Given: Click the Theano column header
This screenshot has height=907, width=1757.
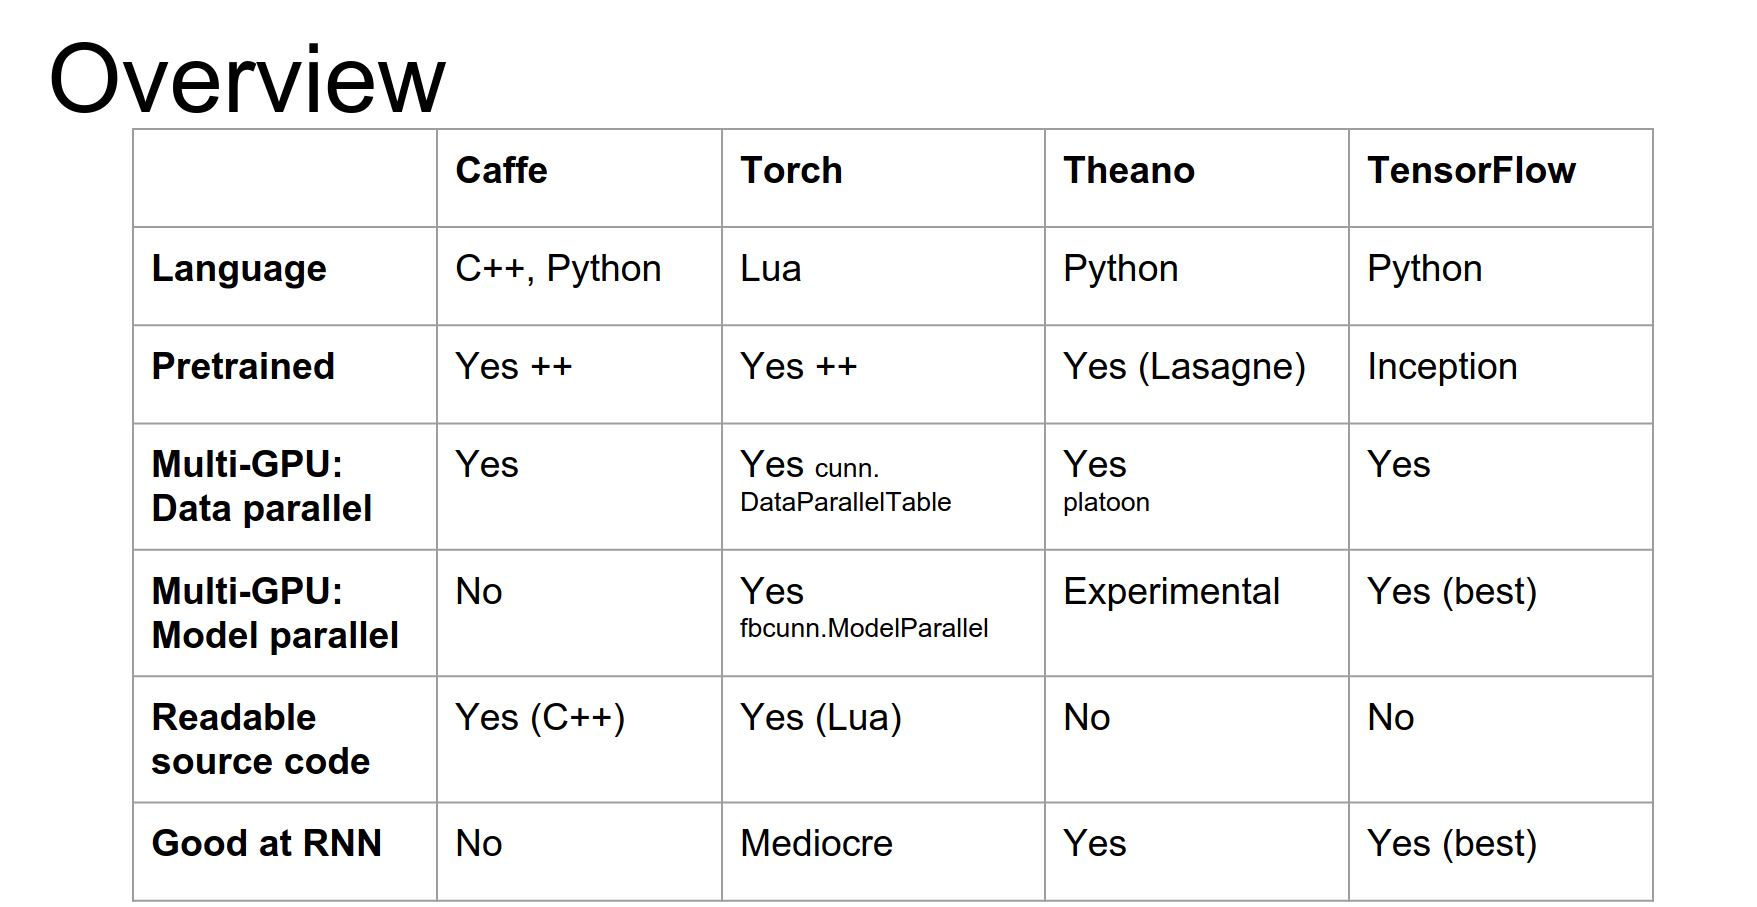Looking at the screenshot, I should pyautogui.click(x=1128, y=171).
